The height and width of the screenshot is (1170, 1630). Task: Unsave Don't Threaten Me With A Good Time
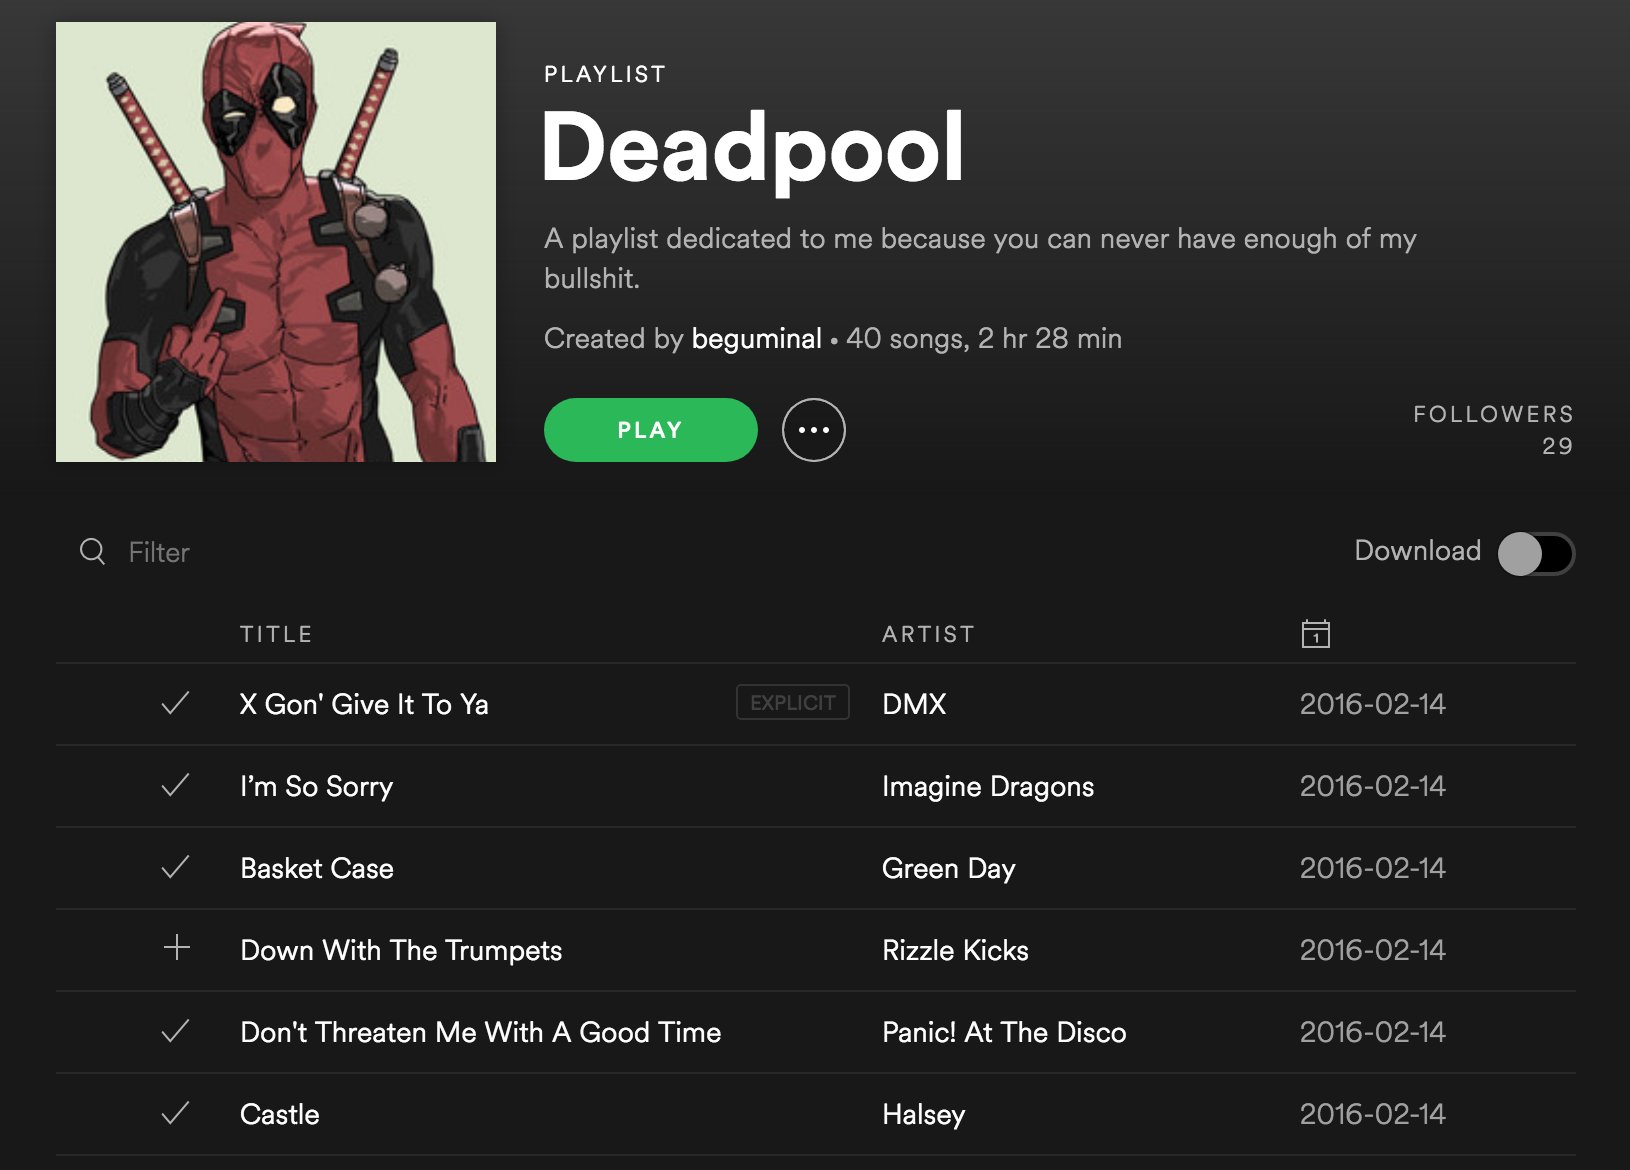tap(175, 1032)
